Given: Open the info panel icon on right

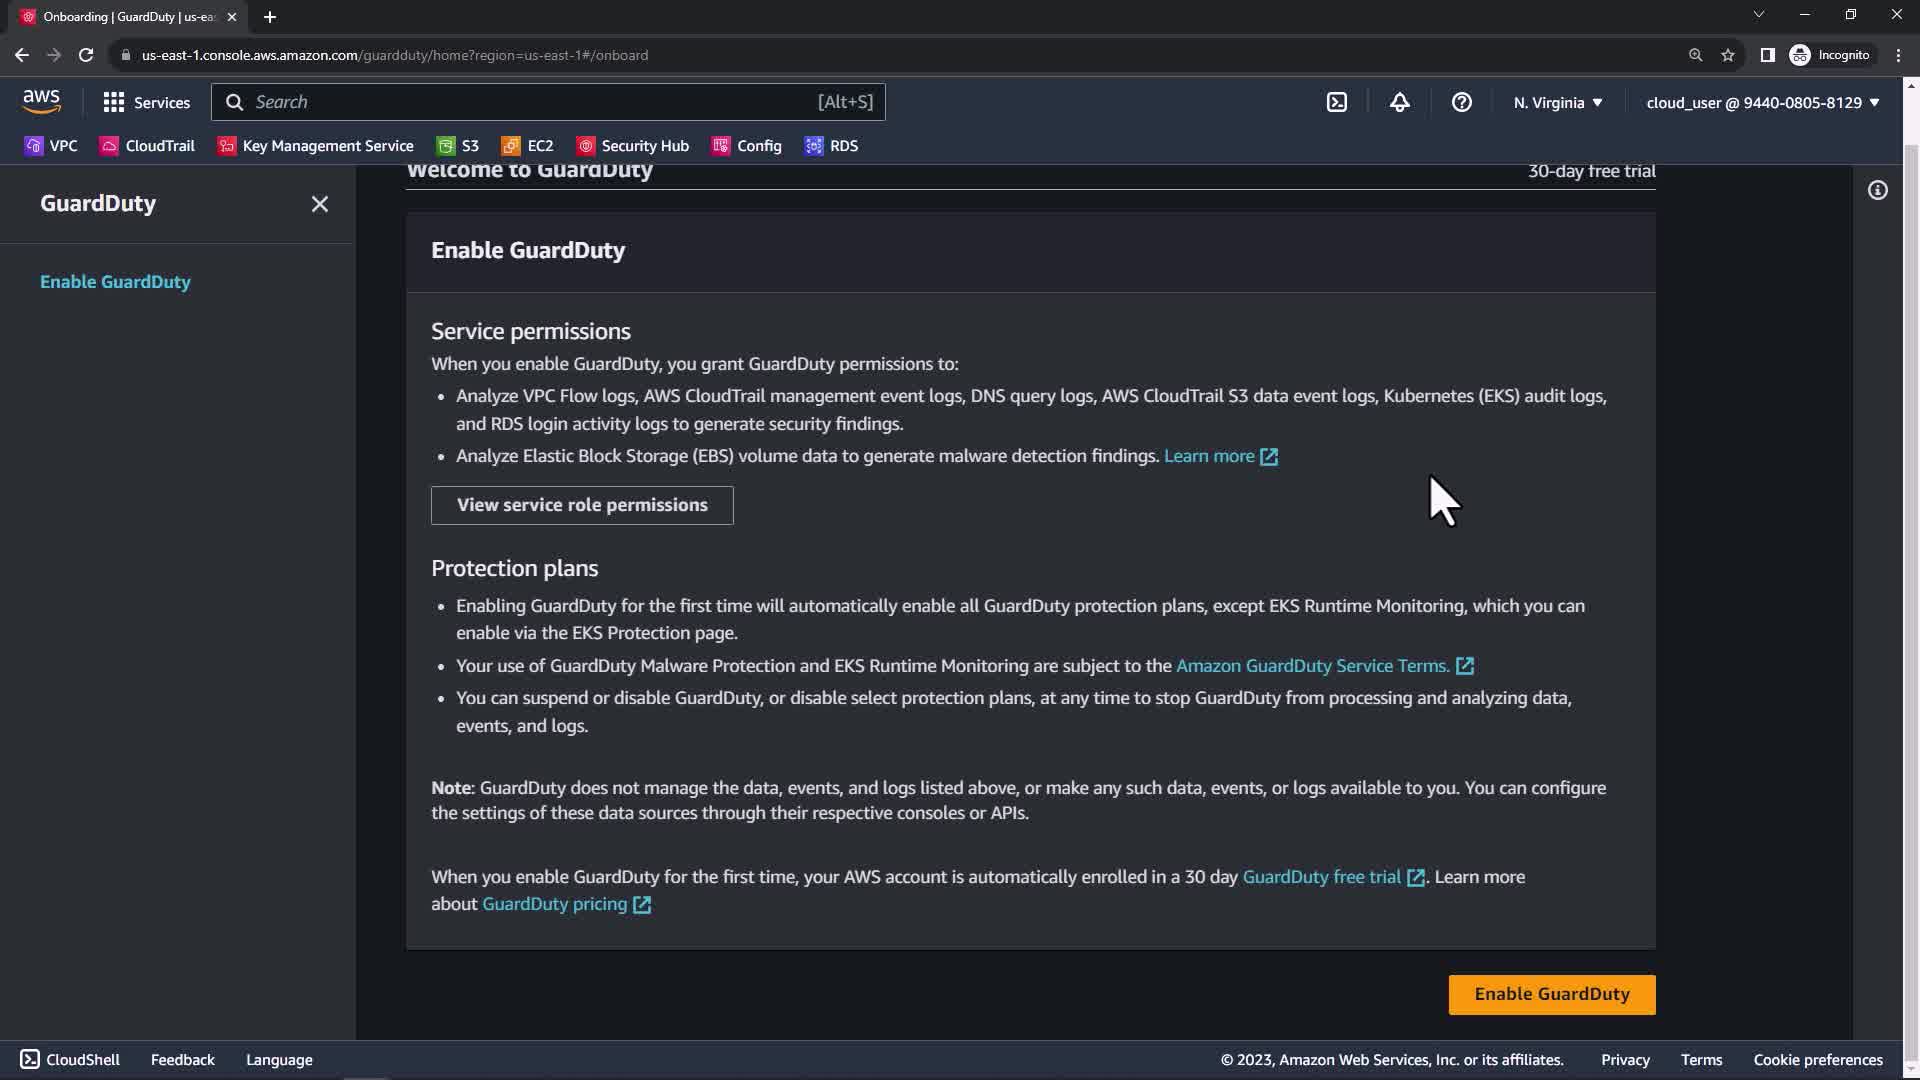Looking at the screenshot, I should [1877, 190].
